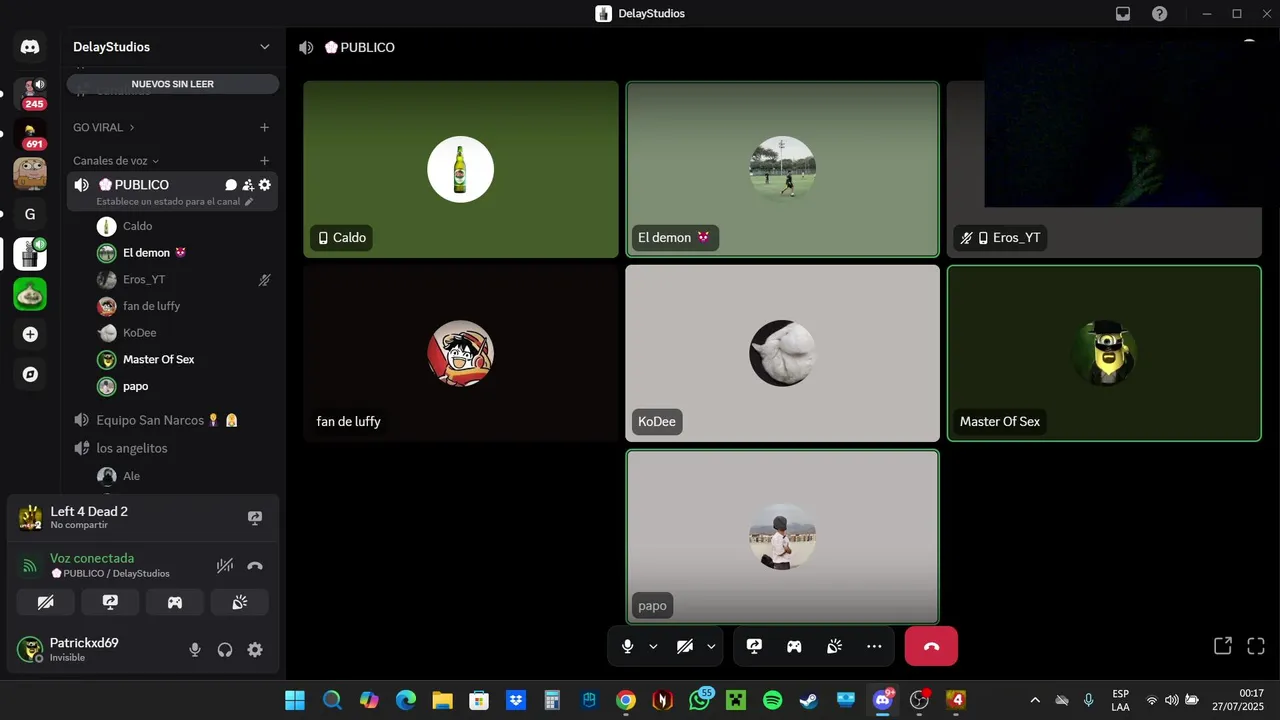Image resolution: width=1280 pixels, height=720 pixels.
Task: Create channel in Canales de voz
Action: click(x=265, y=160)
